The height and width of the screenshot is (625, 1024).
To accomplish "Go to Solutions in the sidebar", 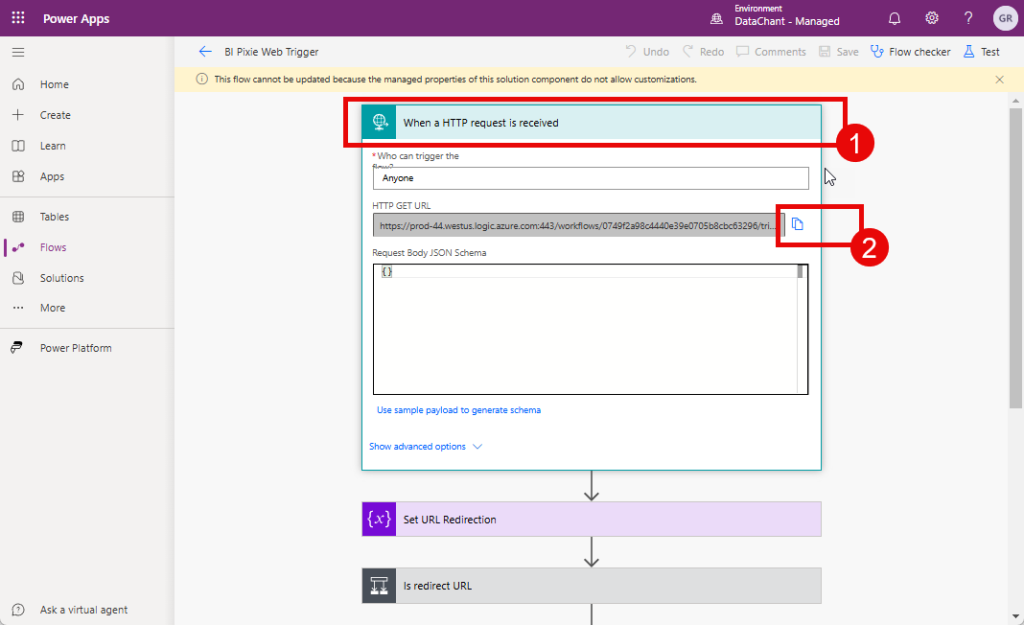I will pos(61,278).
